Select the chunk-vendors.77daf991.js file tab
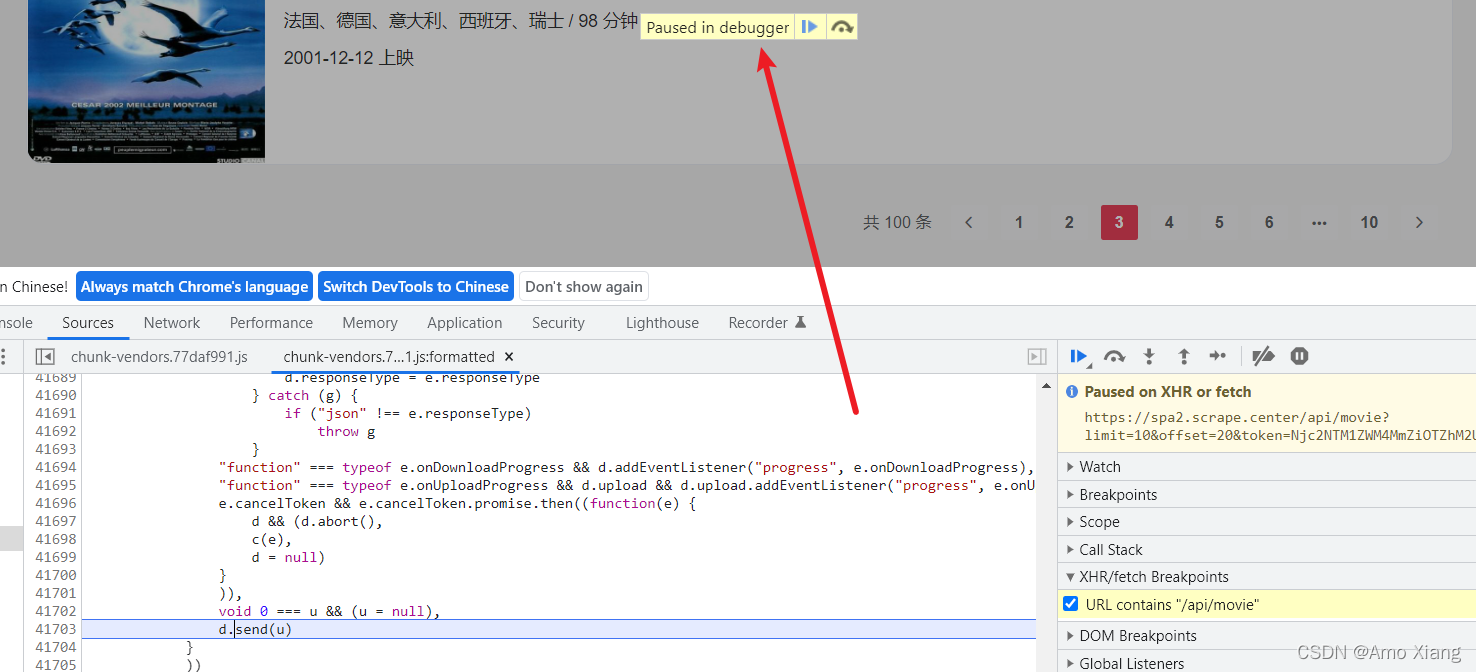Viewport: 1476px width, 672px height. pyautogui.click(x=159, y=357)
